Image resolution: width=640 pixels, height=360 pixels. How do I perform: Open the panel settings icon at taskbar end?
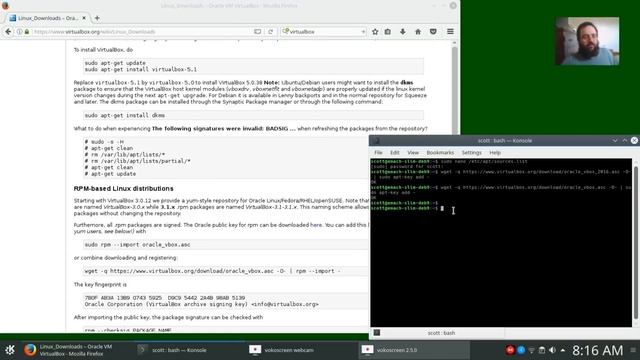pyautogui.click(x=633, y=350)
